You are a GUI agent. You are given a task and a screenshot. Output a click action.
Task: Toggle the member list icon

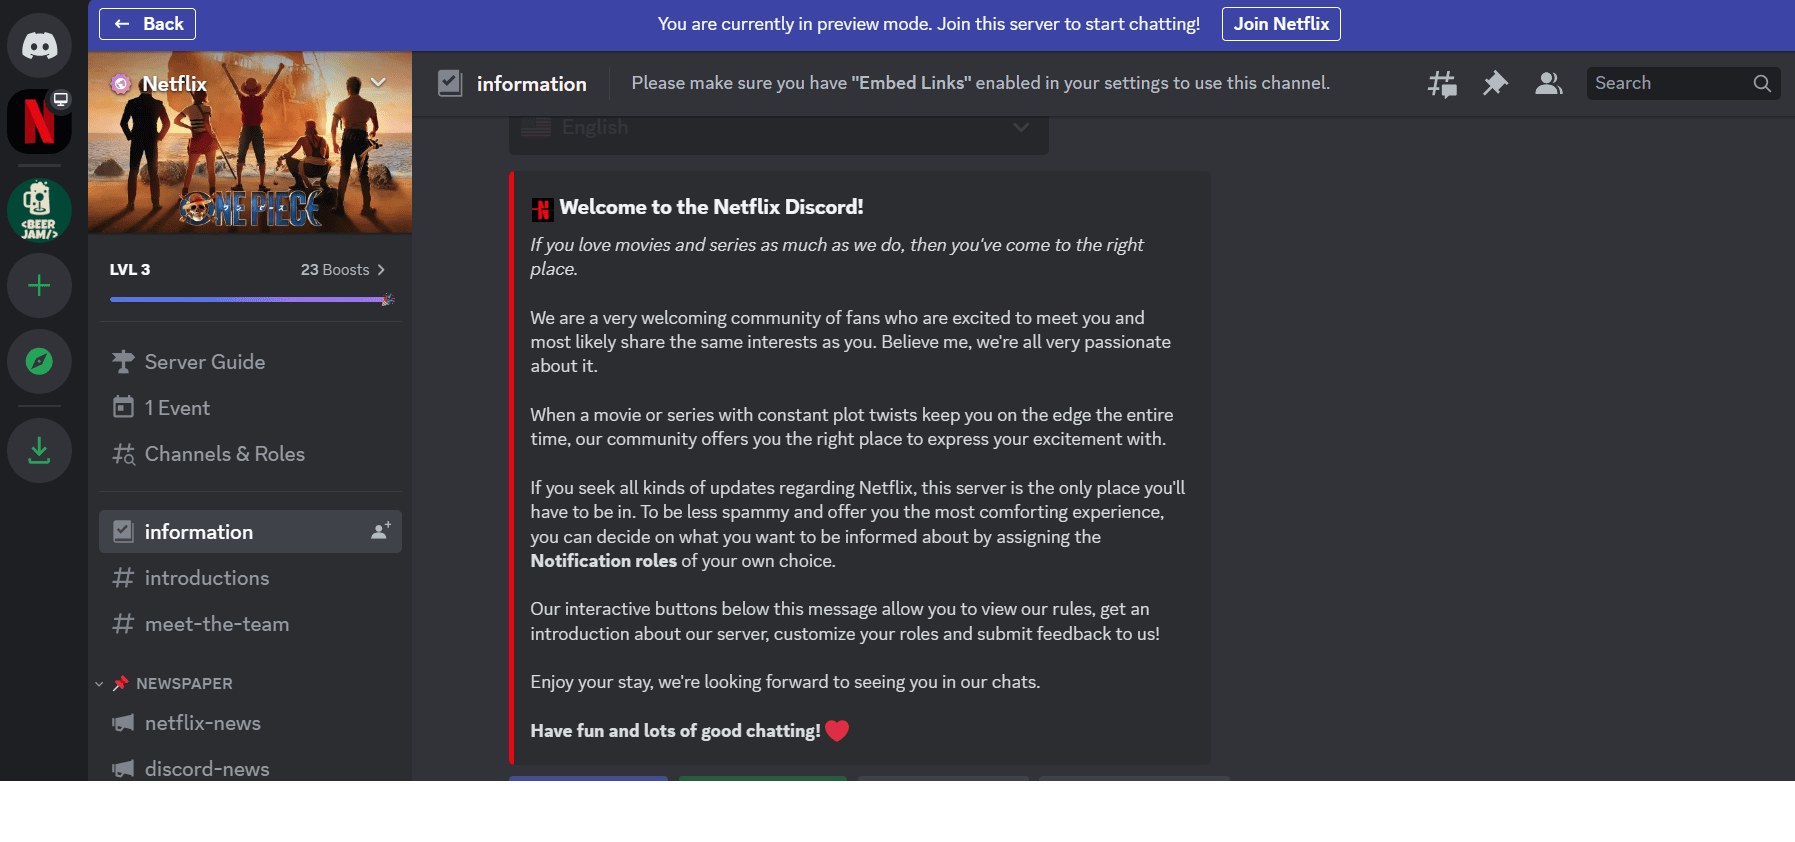[1548, 84]
